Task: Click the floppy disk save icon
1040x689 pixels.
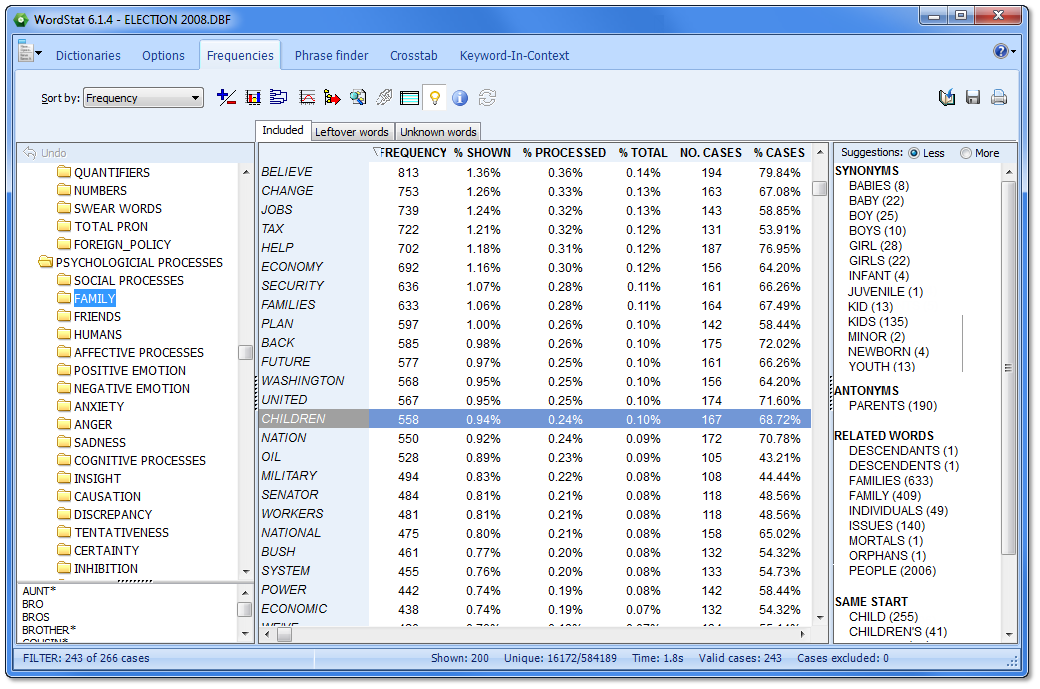Action: (973, 98)
